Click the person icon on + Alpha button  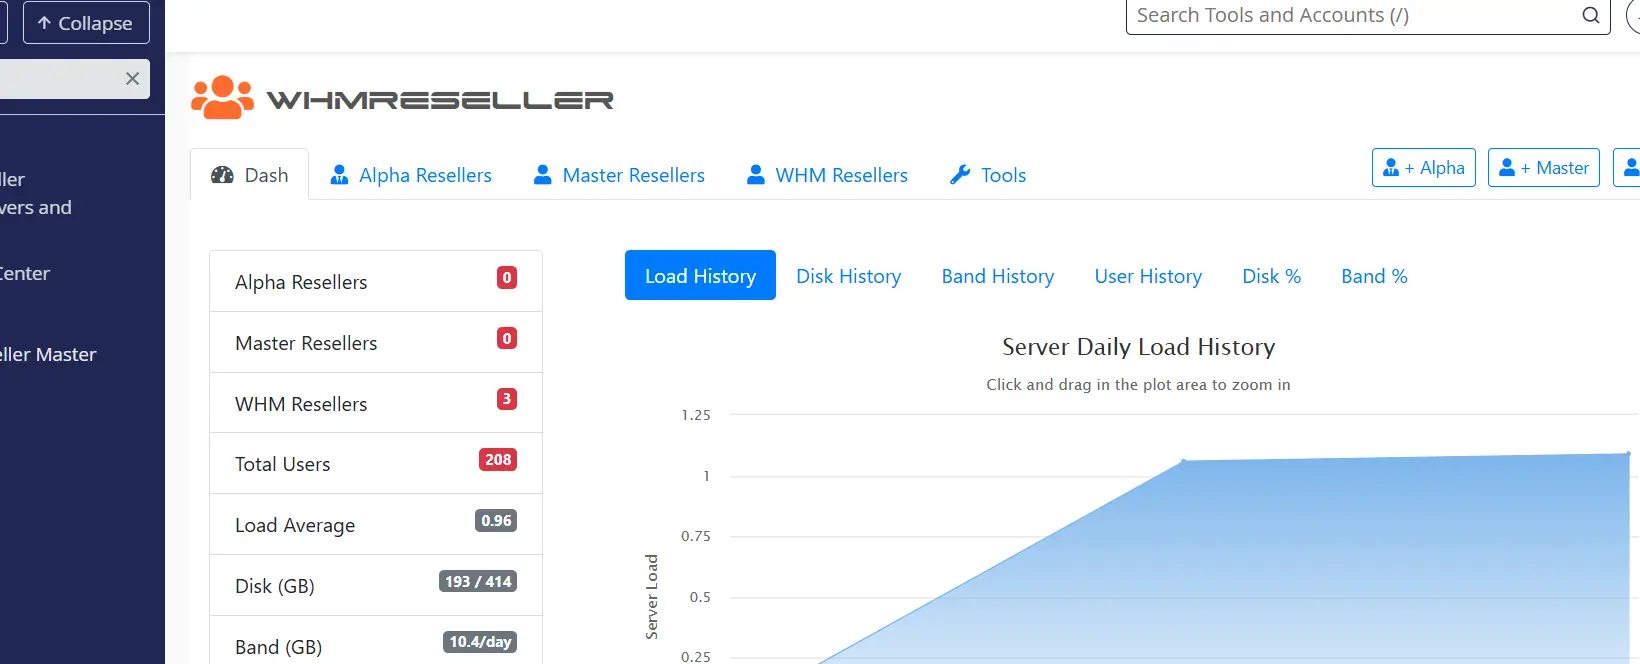click(x=1391, y=168)
